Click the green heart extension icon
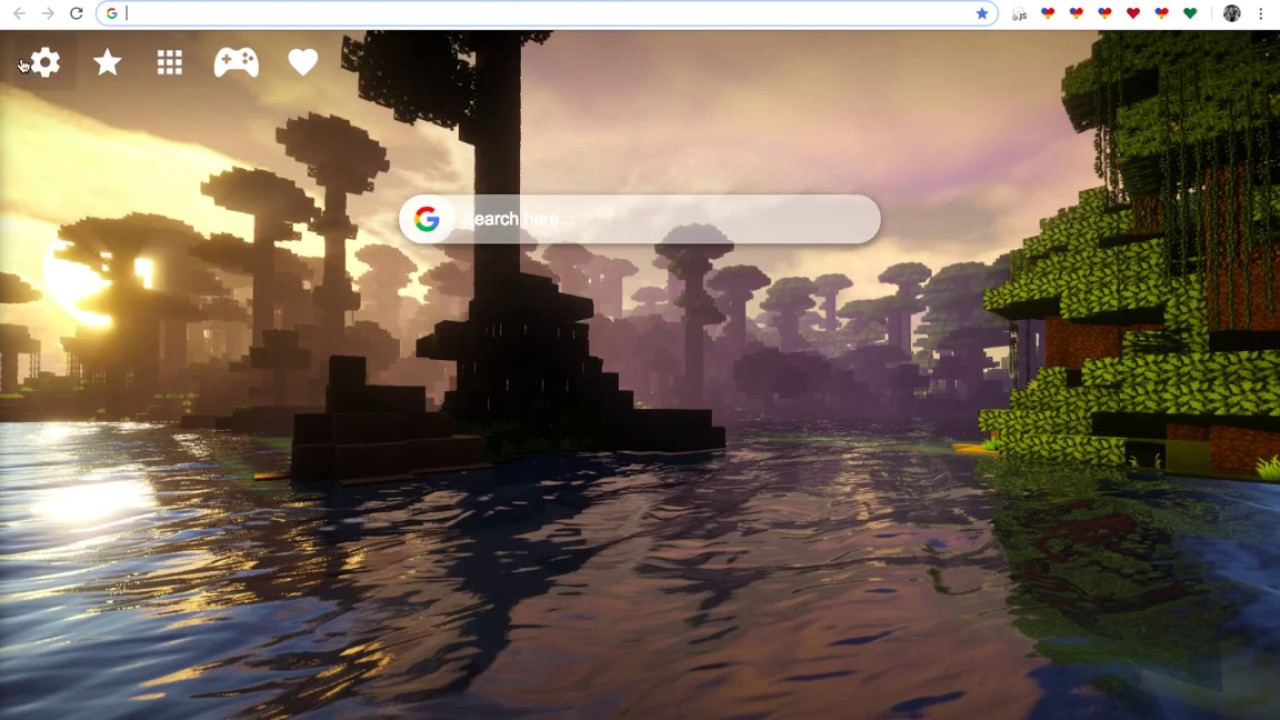 tap(1190, 13)
